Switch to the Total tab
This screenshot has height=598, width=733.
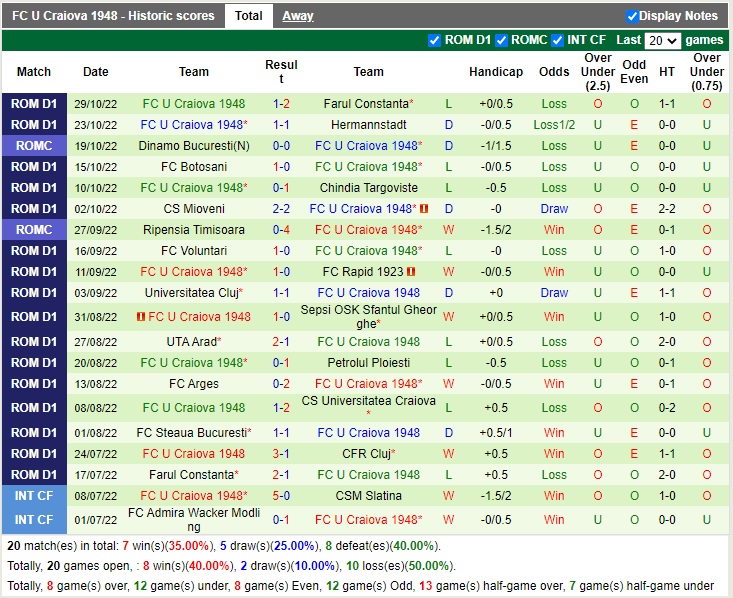pos(249,16)
